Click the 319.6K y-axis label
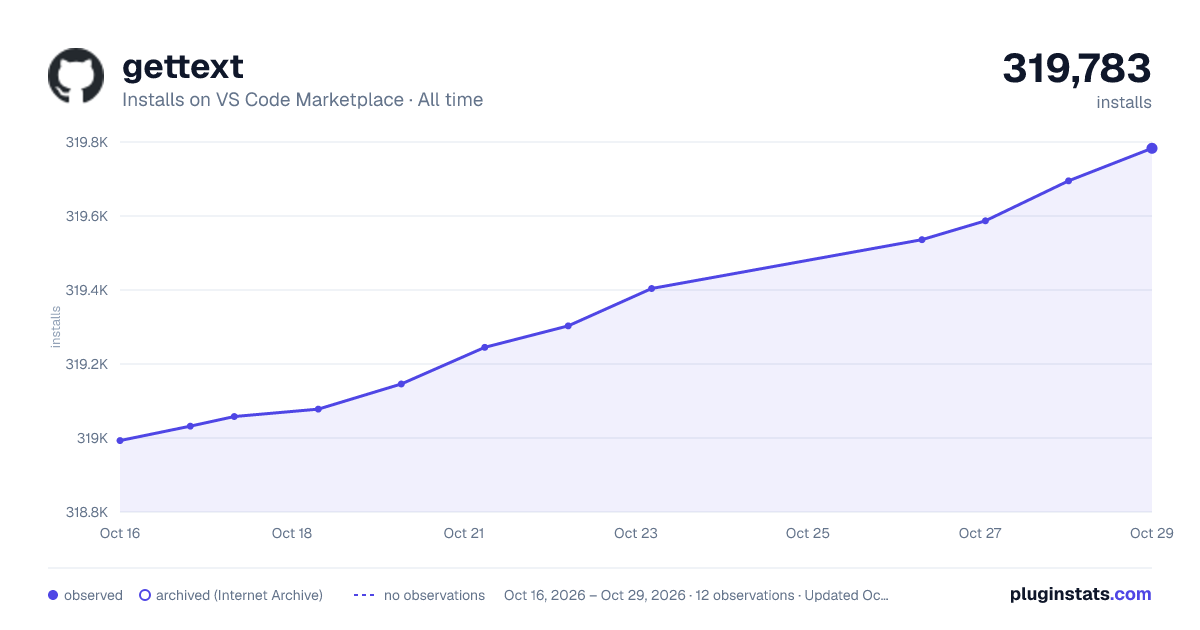Image resolution: width=1200 pixels, height=630 pixels. [x=86, y=216]
